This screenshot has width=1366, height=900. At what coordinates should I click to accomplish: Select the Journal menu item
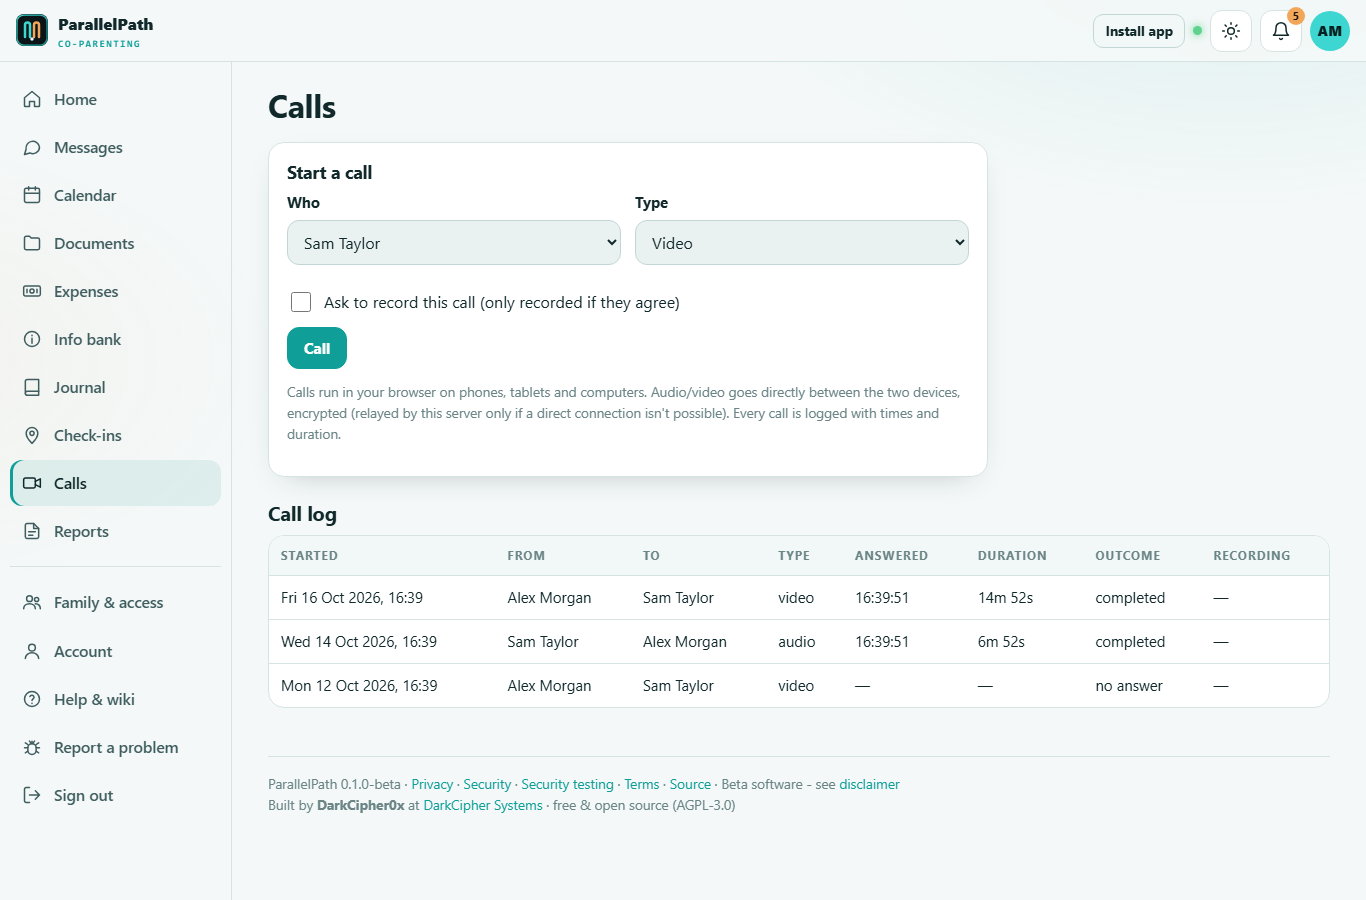(x=115, y=387)
